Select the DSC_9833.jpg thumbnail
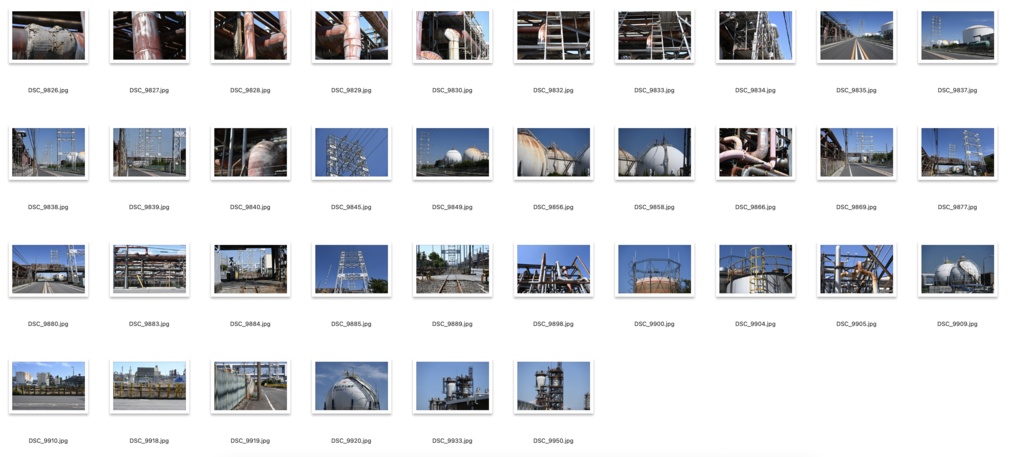 tap(654, 36)
